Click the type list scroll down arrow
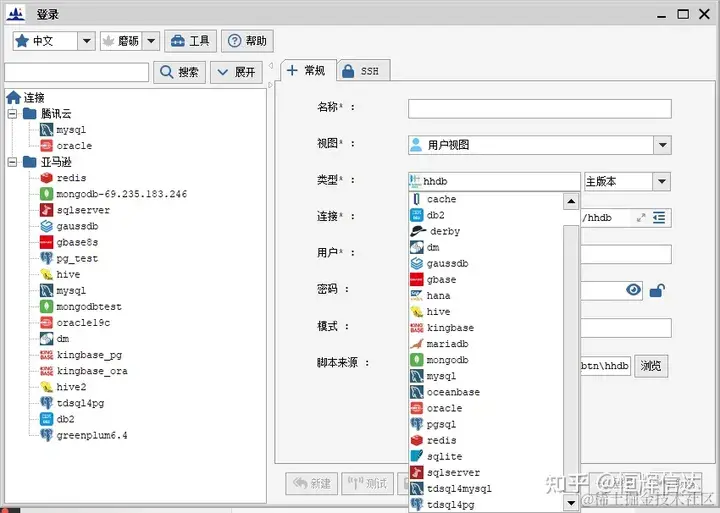The width and height of the screenshot is (720, 513). [571, 503]
